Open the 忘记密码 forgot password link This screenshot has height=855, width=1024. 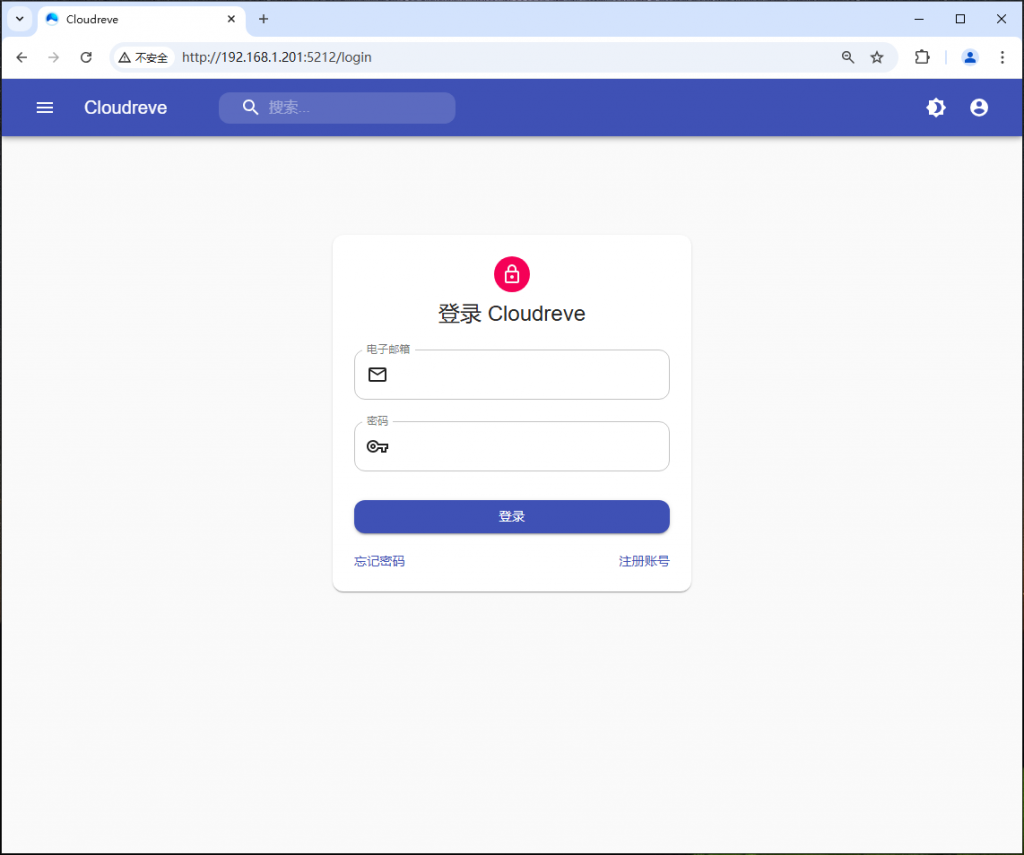379,561
